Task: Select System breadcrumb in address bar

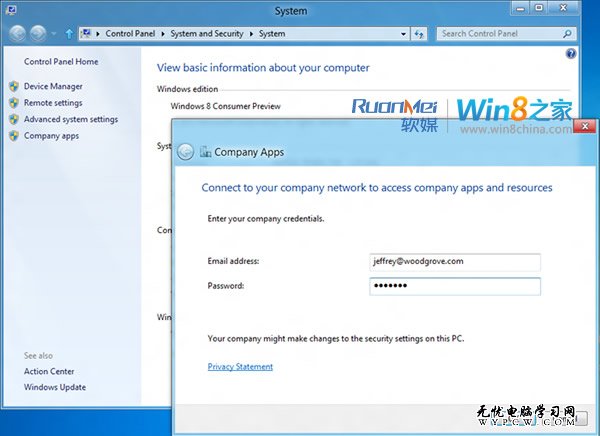Action: (x=272, y=34)
